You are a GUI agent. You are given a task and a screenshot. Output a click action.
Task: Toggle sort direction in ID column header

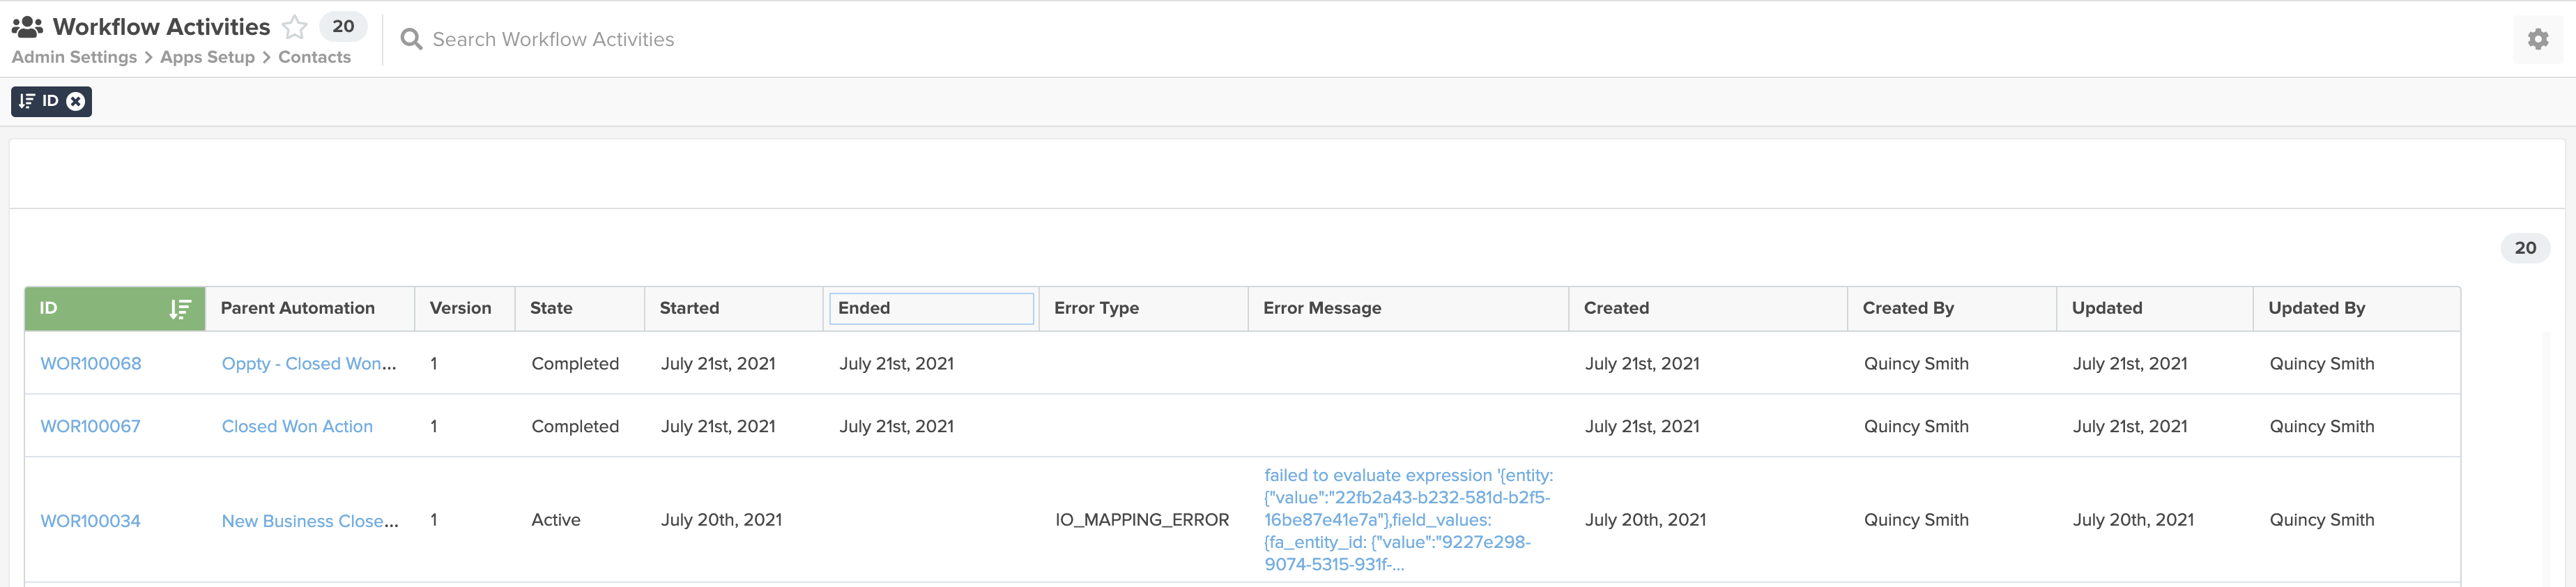pyautogui.click(x=180, y=309)
